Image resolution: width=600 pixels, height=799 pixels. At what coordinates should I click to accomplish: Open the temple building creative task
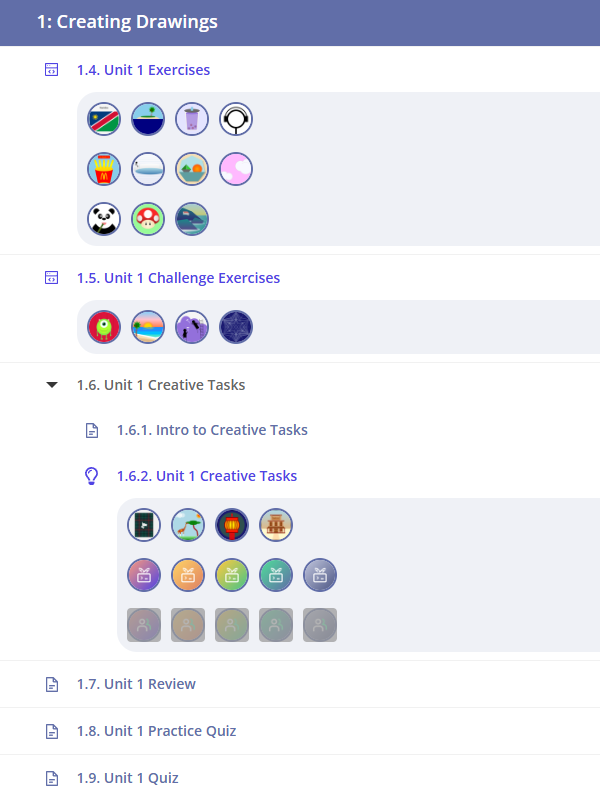tap(276, 525)
